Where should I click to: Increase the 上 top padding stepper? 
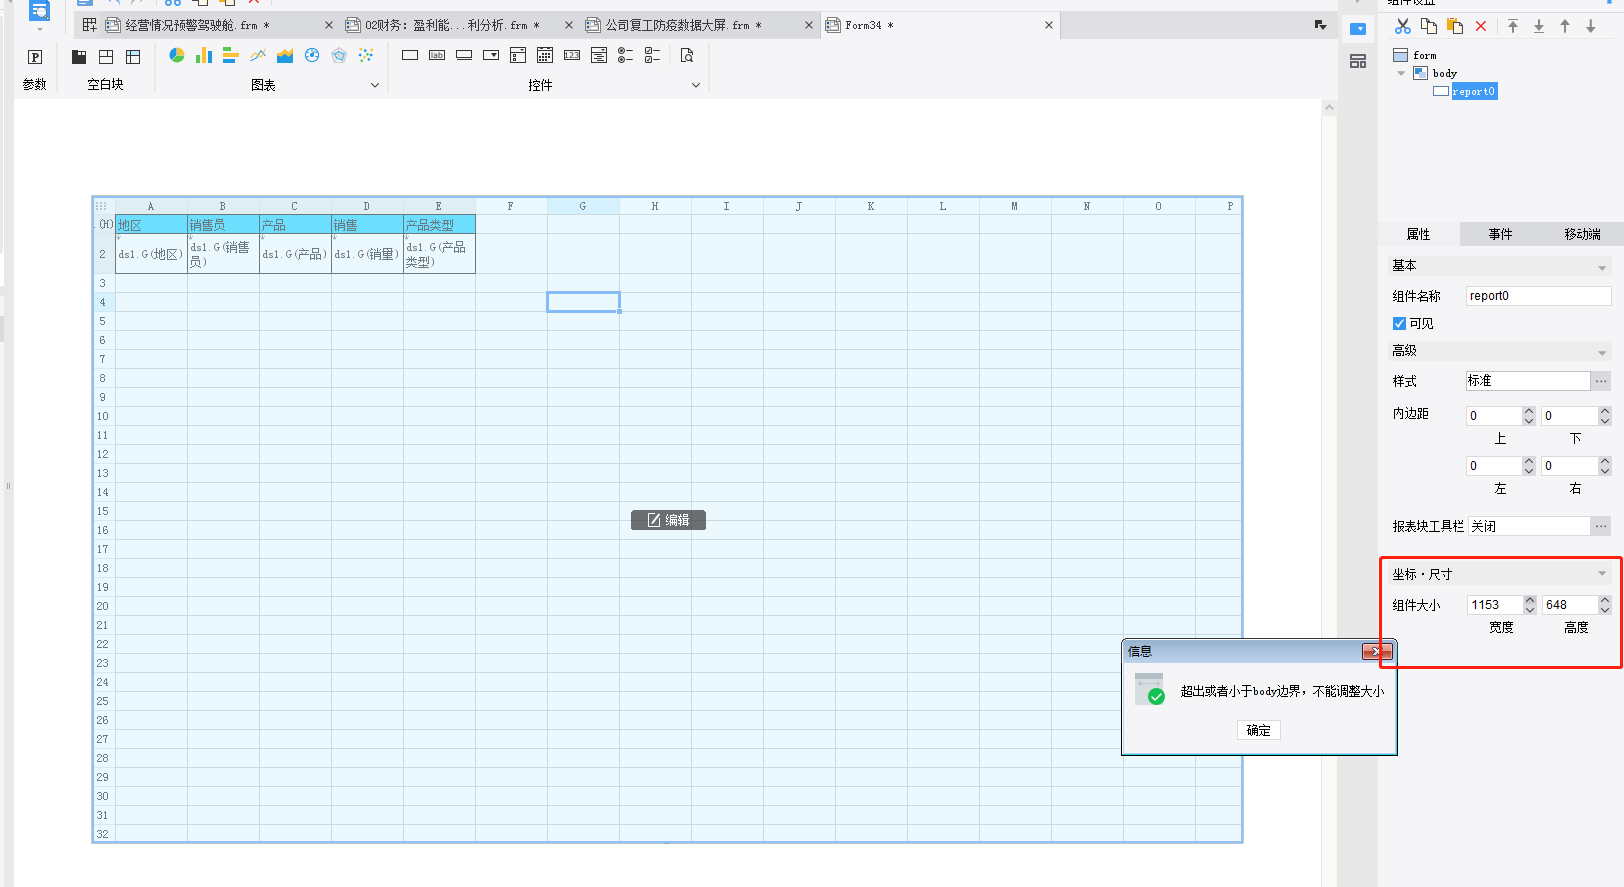pos(1529,411)
